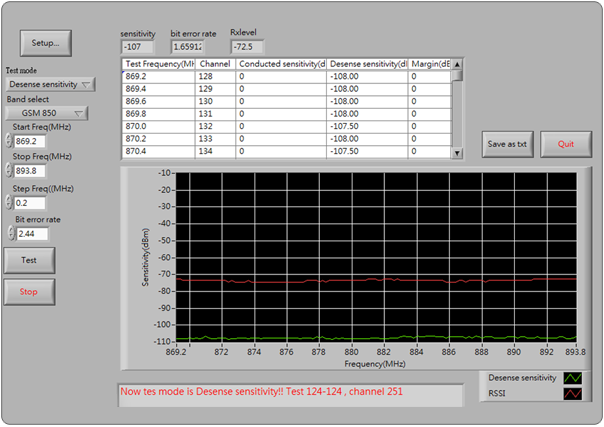The width and height of the screenshot is (604, 427).
Task: Click the red RSSI trace in the graph
Action: (x=376, y=280)
